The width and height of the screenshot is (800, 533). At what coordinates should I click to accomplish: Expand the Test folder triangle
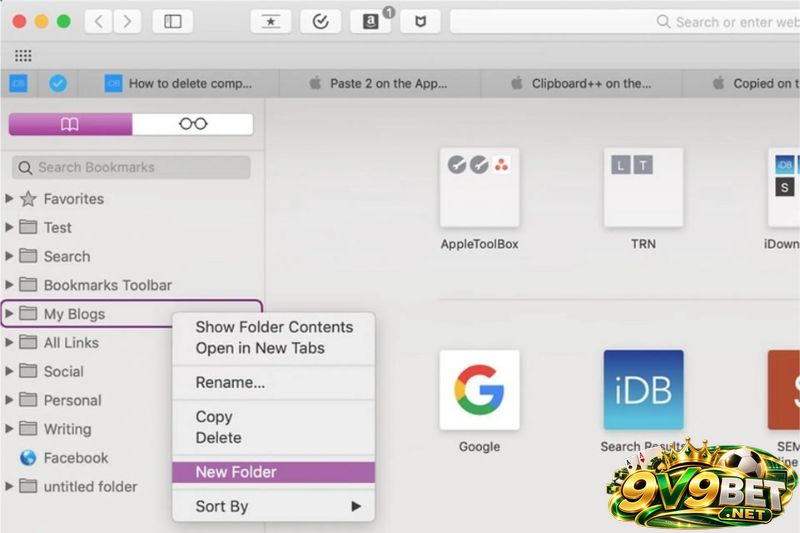[x=9, y=227]
